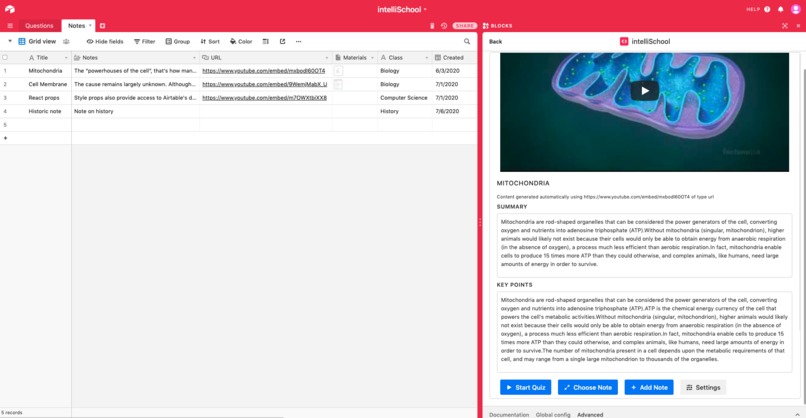Screen dimensions: 806x418
Task: Open the Sort menu
Action: tap(210, 42)
